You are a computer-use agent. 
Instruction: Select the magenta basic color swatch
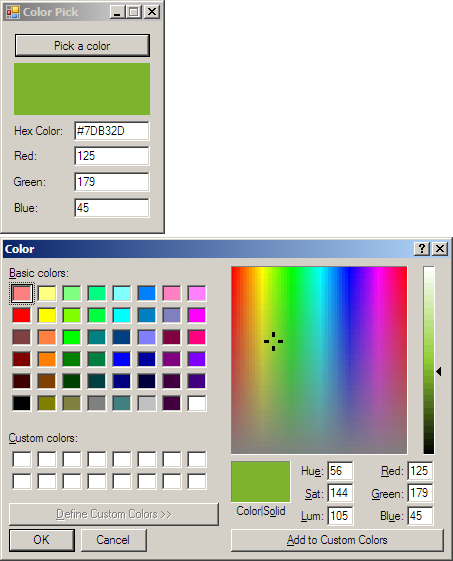tap(197, 315)
